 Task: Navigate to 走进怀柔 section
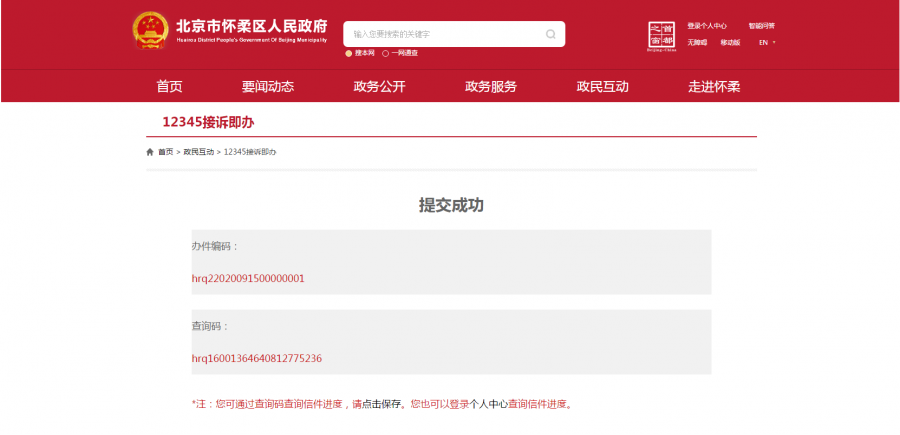click(714, 86)
